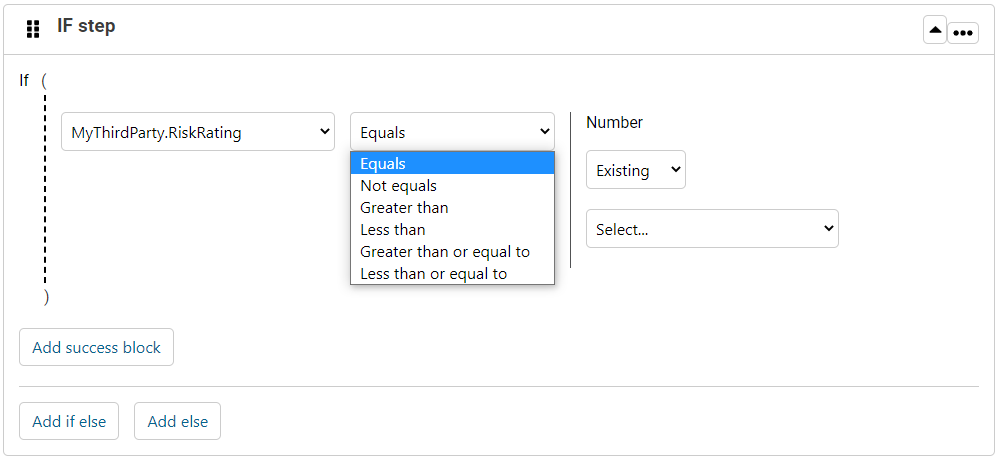The height and width of the screenshot is (460, 1005).
Task: Click the Add if else button
Action: point(69,421)
